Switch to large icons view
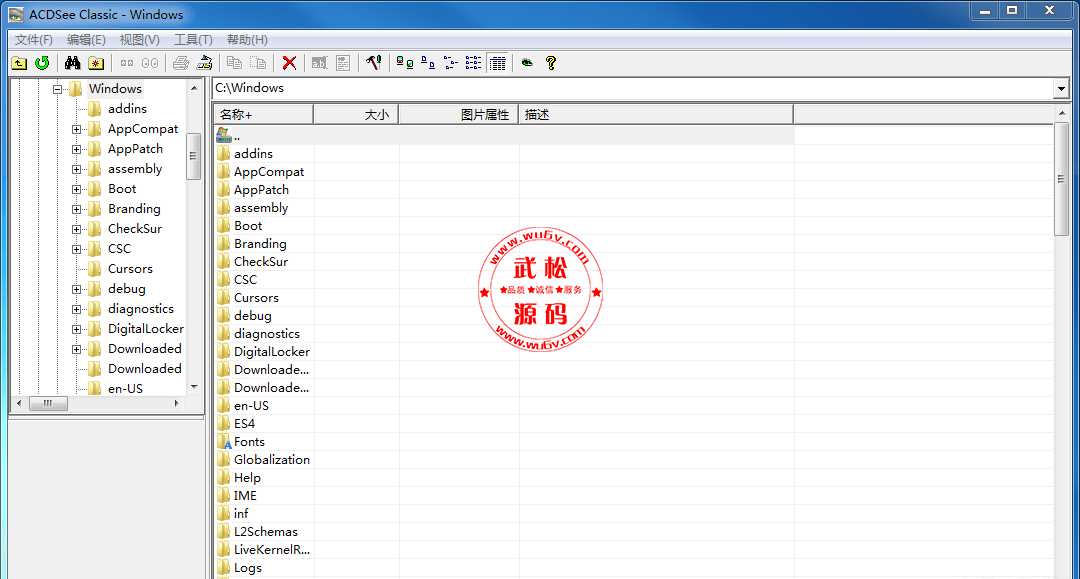This screenshot has height=579, width=1080. (404, 63)
